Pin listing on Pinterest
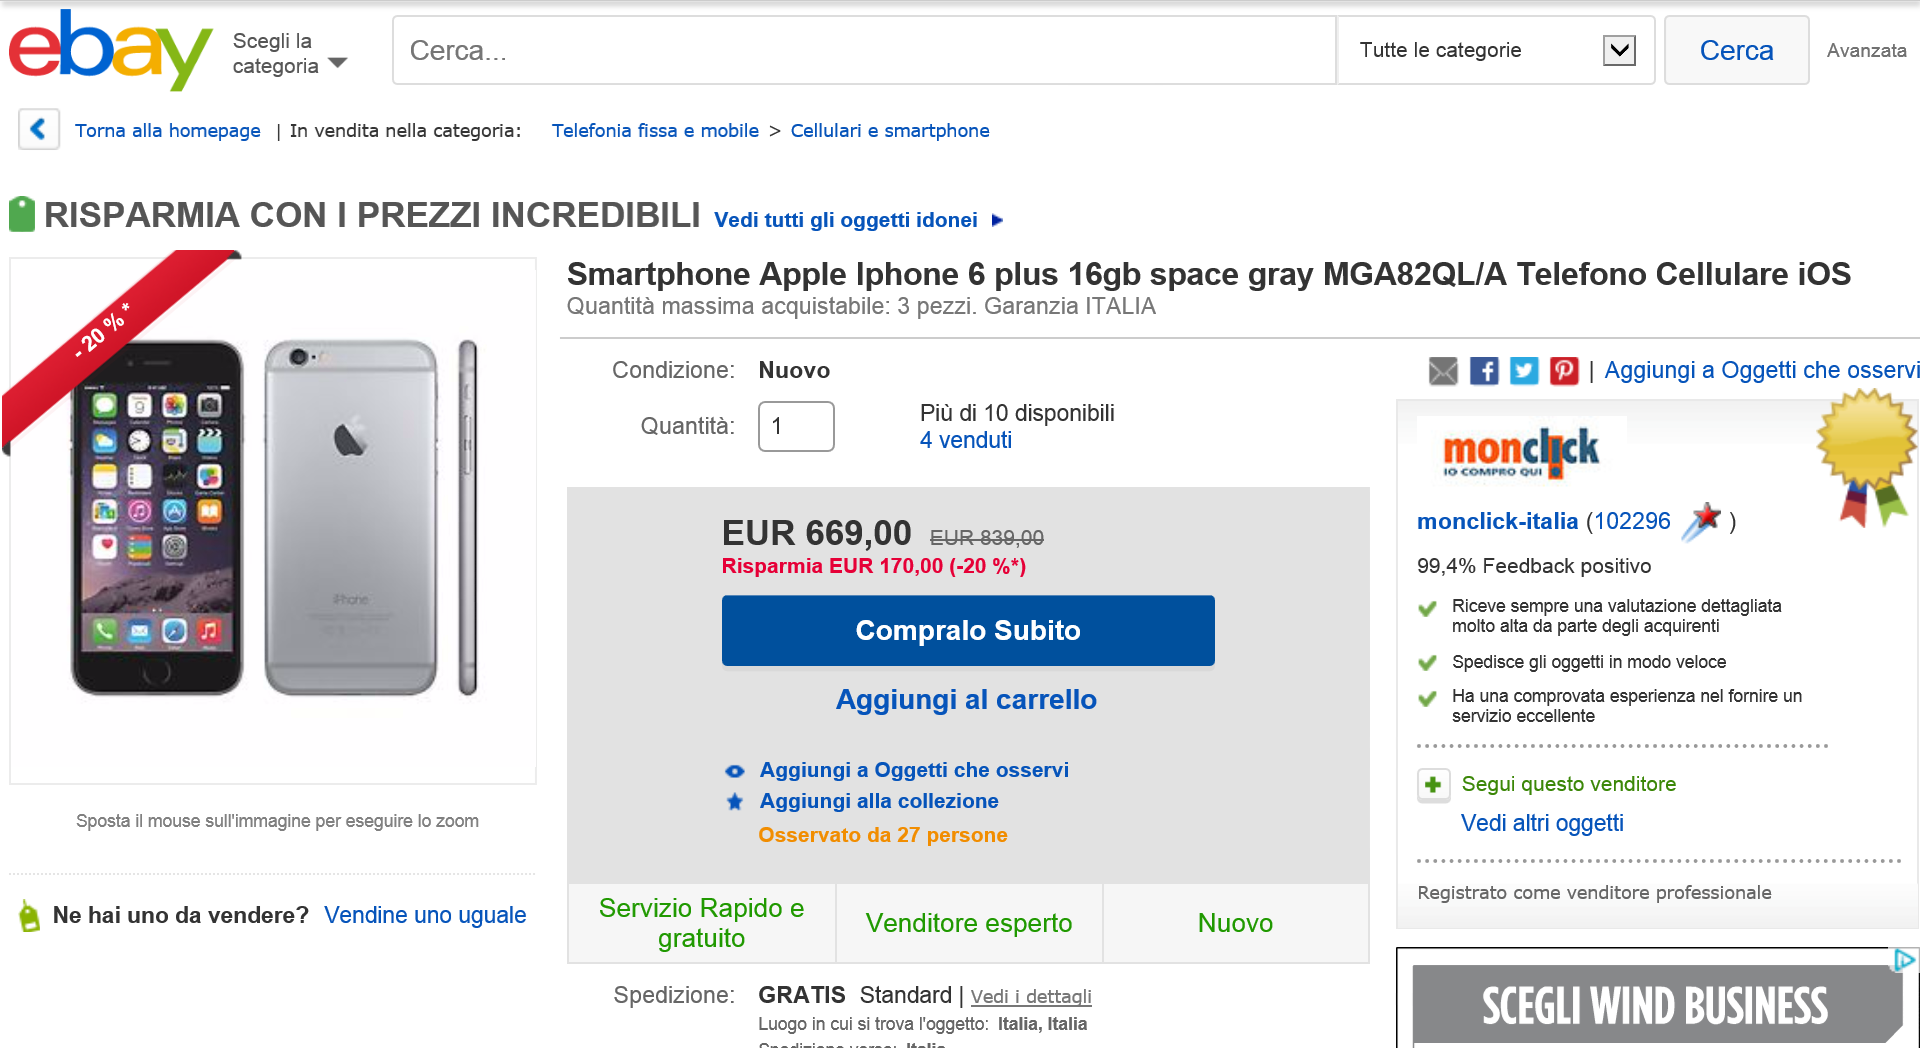The width and height of the screenshot is (1920, 1048). click(x=1564, y=371)
